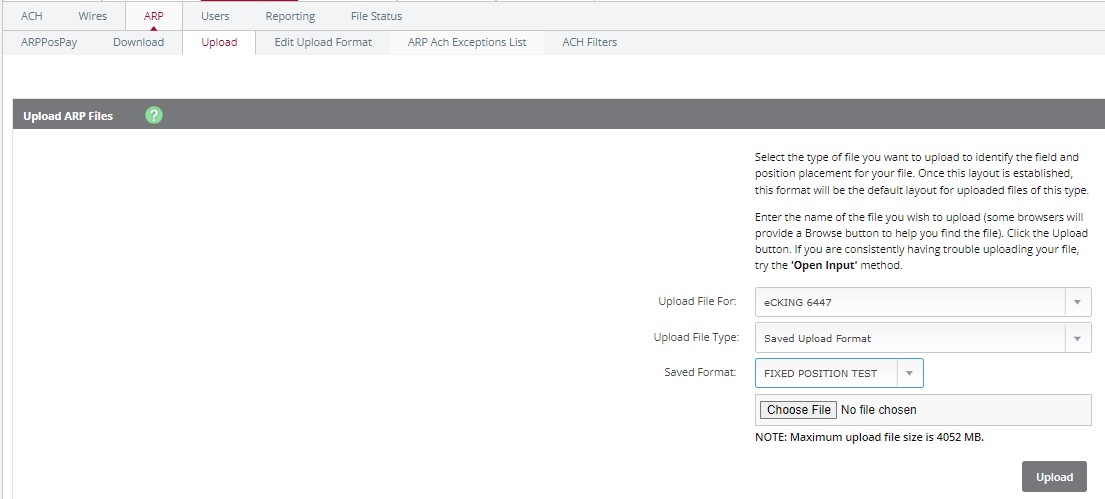Open the File Status tab
Viewport: 1105px width, 499px height.
376,16
